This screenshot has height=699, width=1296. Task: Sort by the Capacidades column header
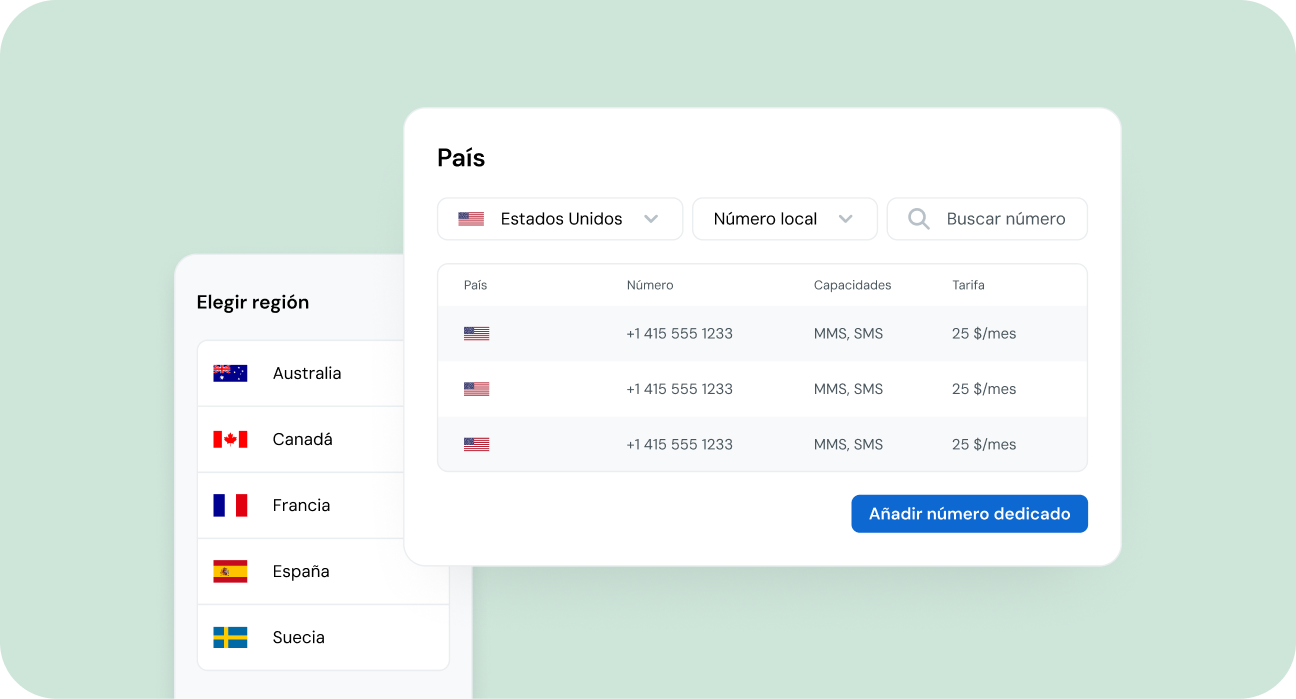pos(852,285)
